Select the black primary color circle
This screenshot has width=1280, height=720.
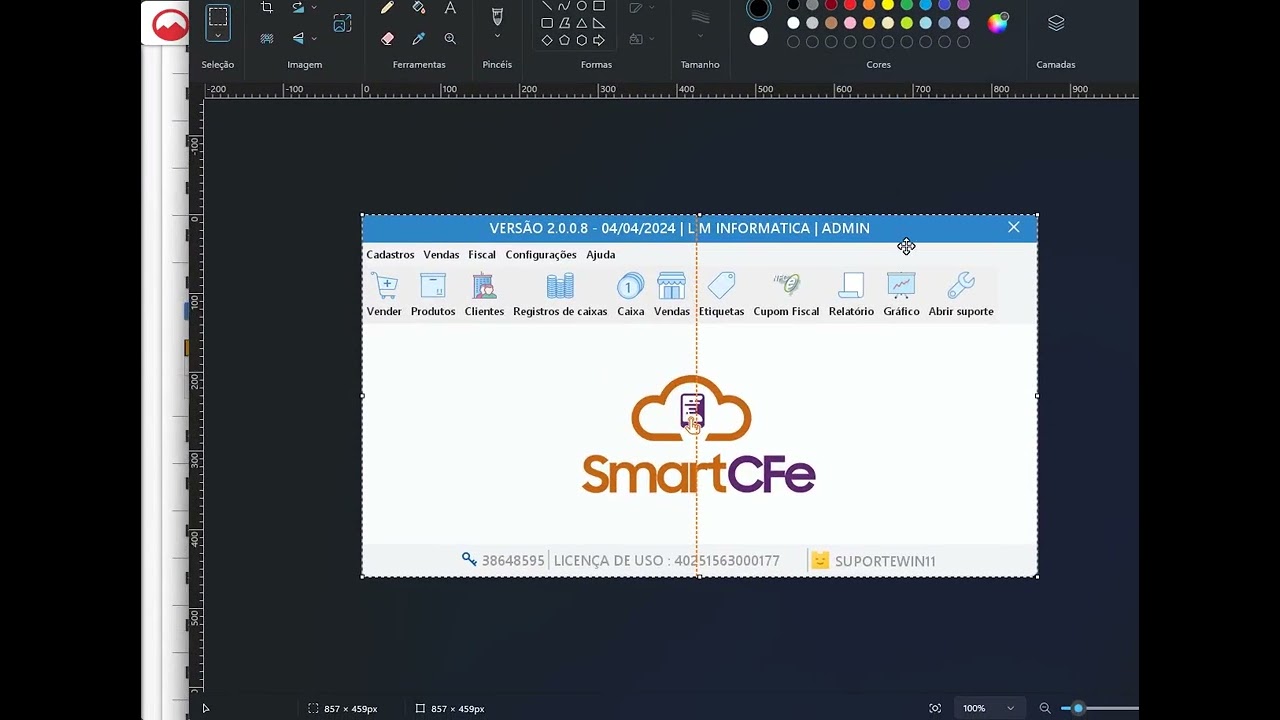click(x=759, y=9)
